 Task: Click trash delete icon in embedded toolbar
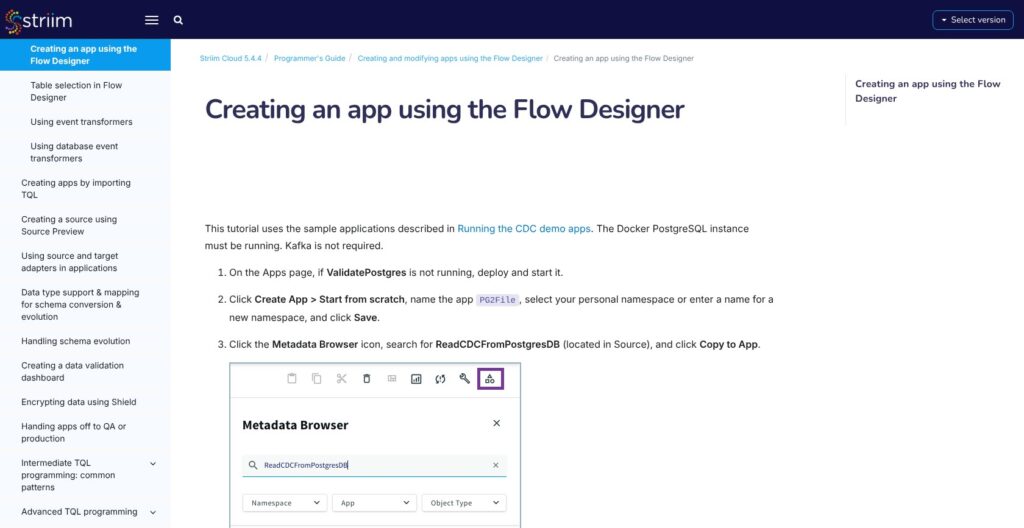[x=366, y=378]
